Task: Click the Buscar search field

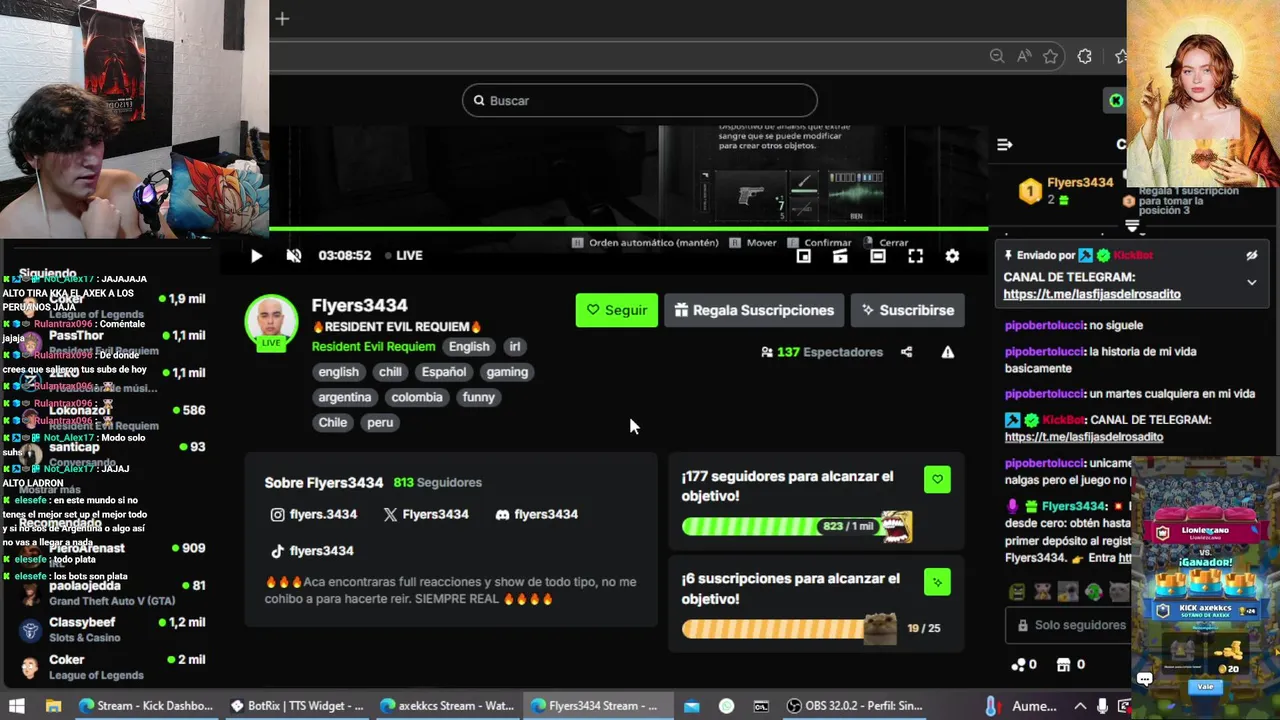Action: (x=640, y=100)
